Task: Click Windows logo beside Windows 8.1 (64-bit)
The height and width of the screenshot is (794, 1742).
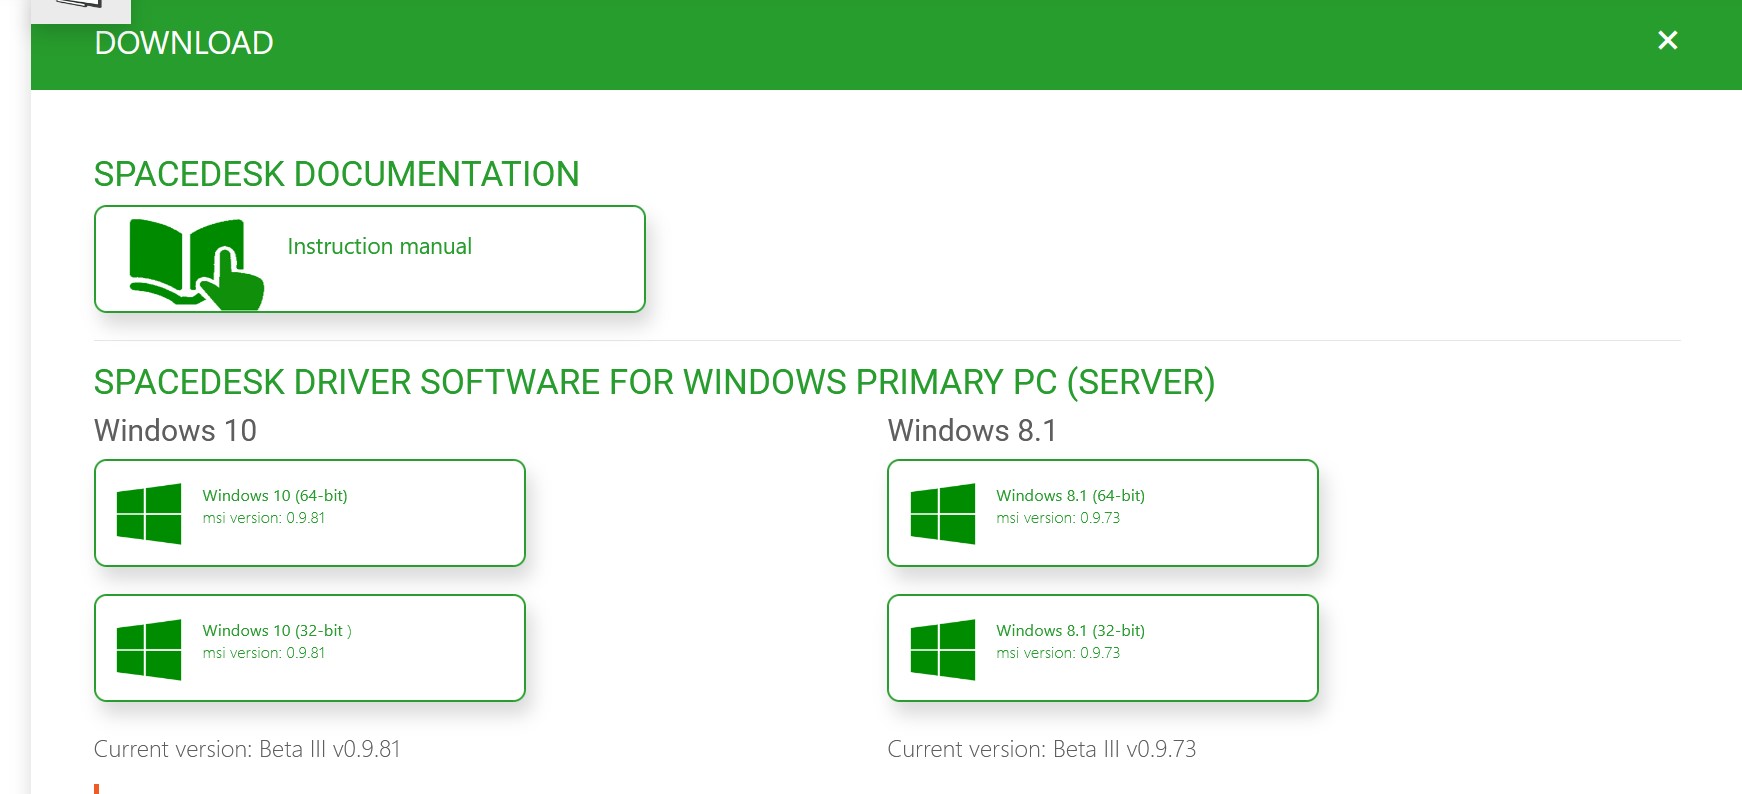Action: click(942, 514)
